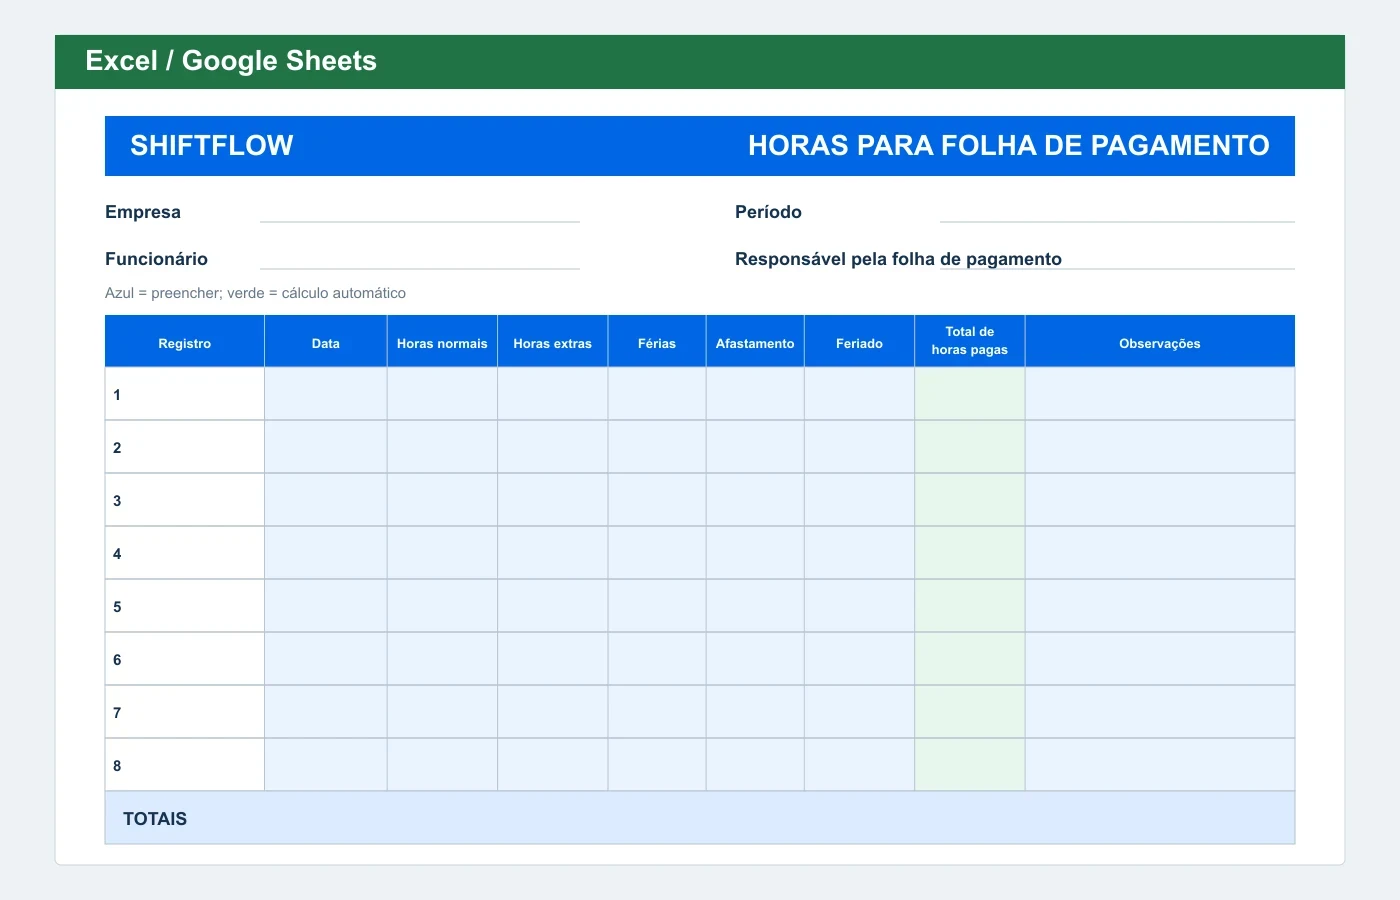Click the Responsável pela folha de pagamento label
The height and width of the screenshot is (900, 1400).
click(898, 259)
